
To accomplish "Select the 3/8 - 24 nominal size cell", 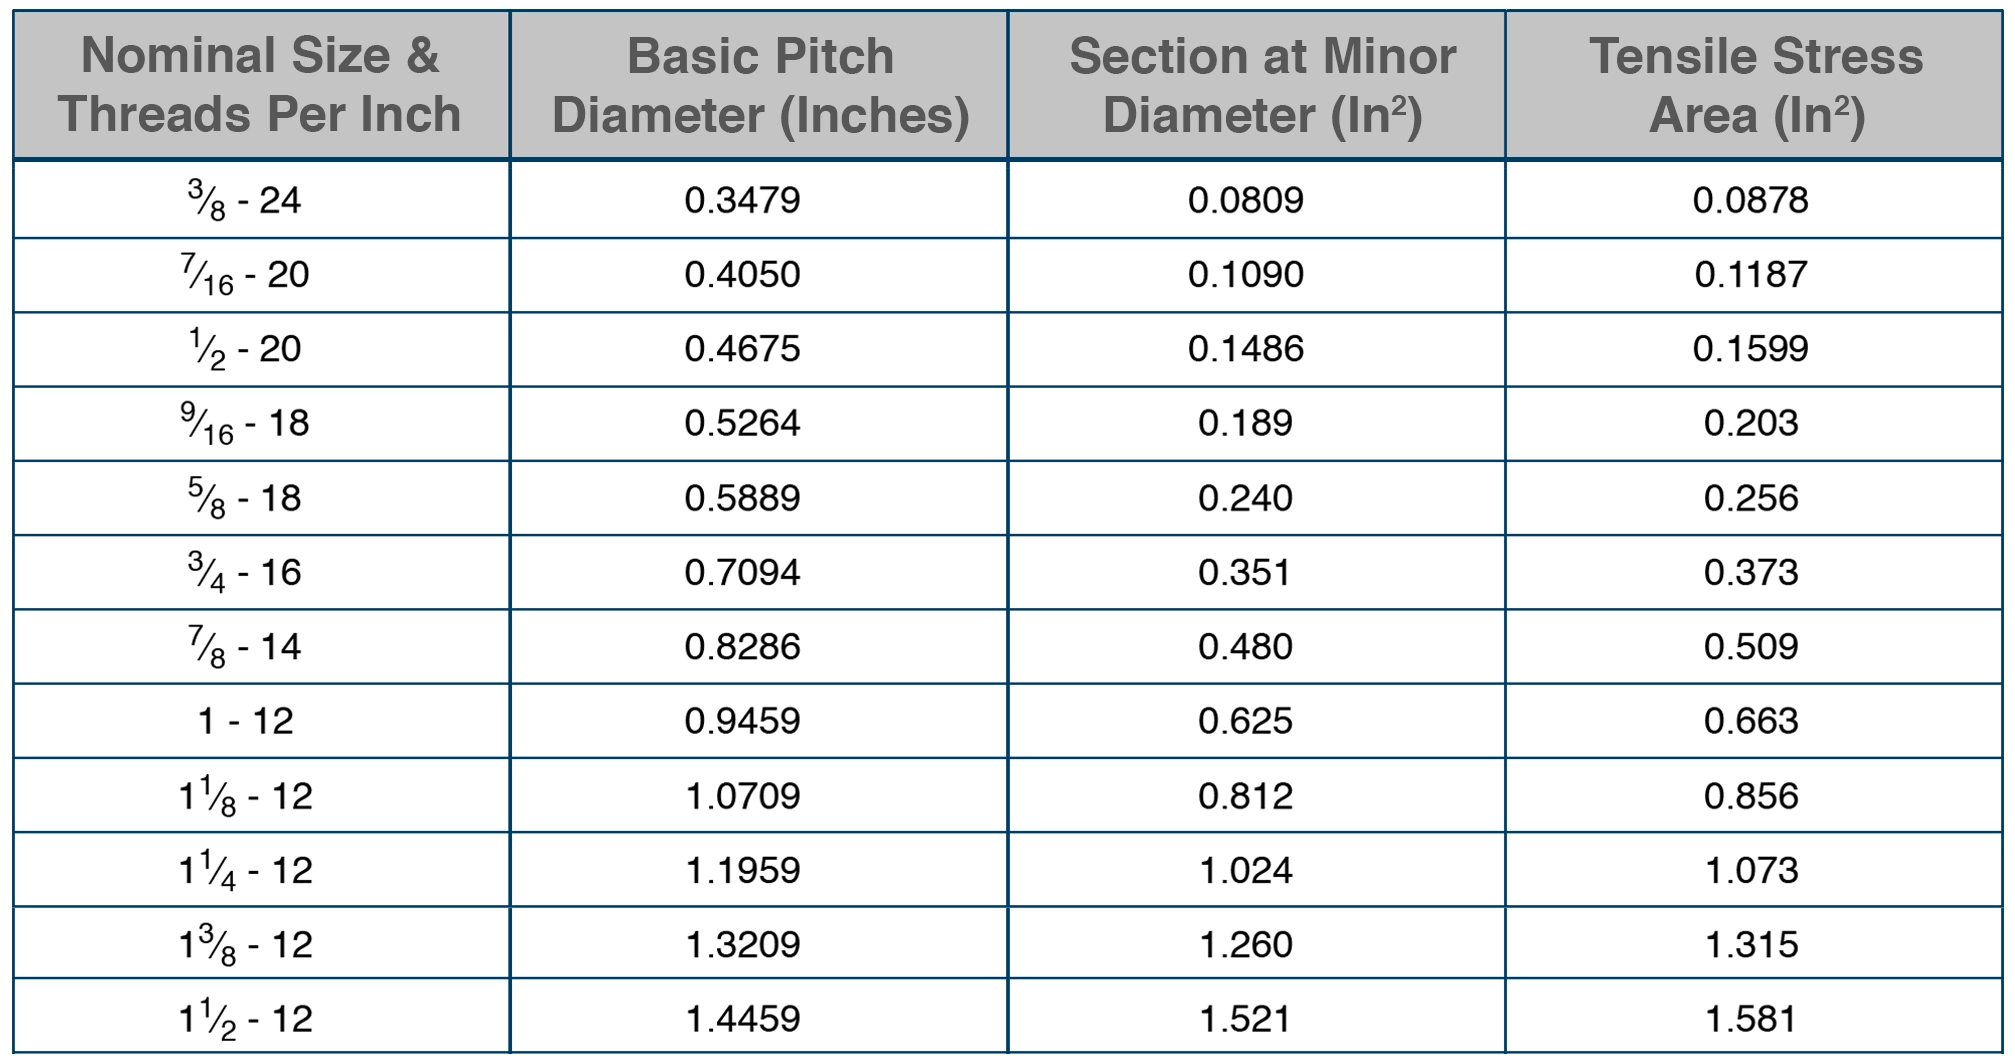I will coord(245,201).
